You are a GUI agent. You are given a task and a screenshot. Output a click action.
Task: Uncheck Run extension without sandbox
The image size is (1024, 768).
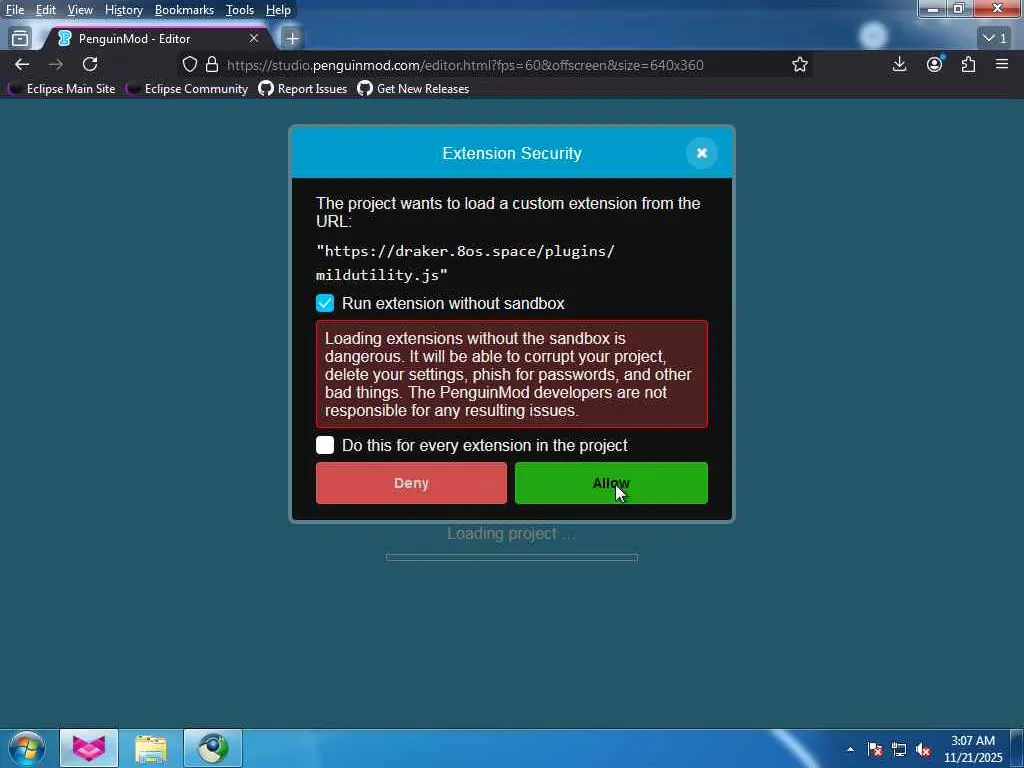[325, 303]
